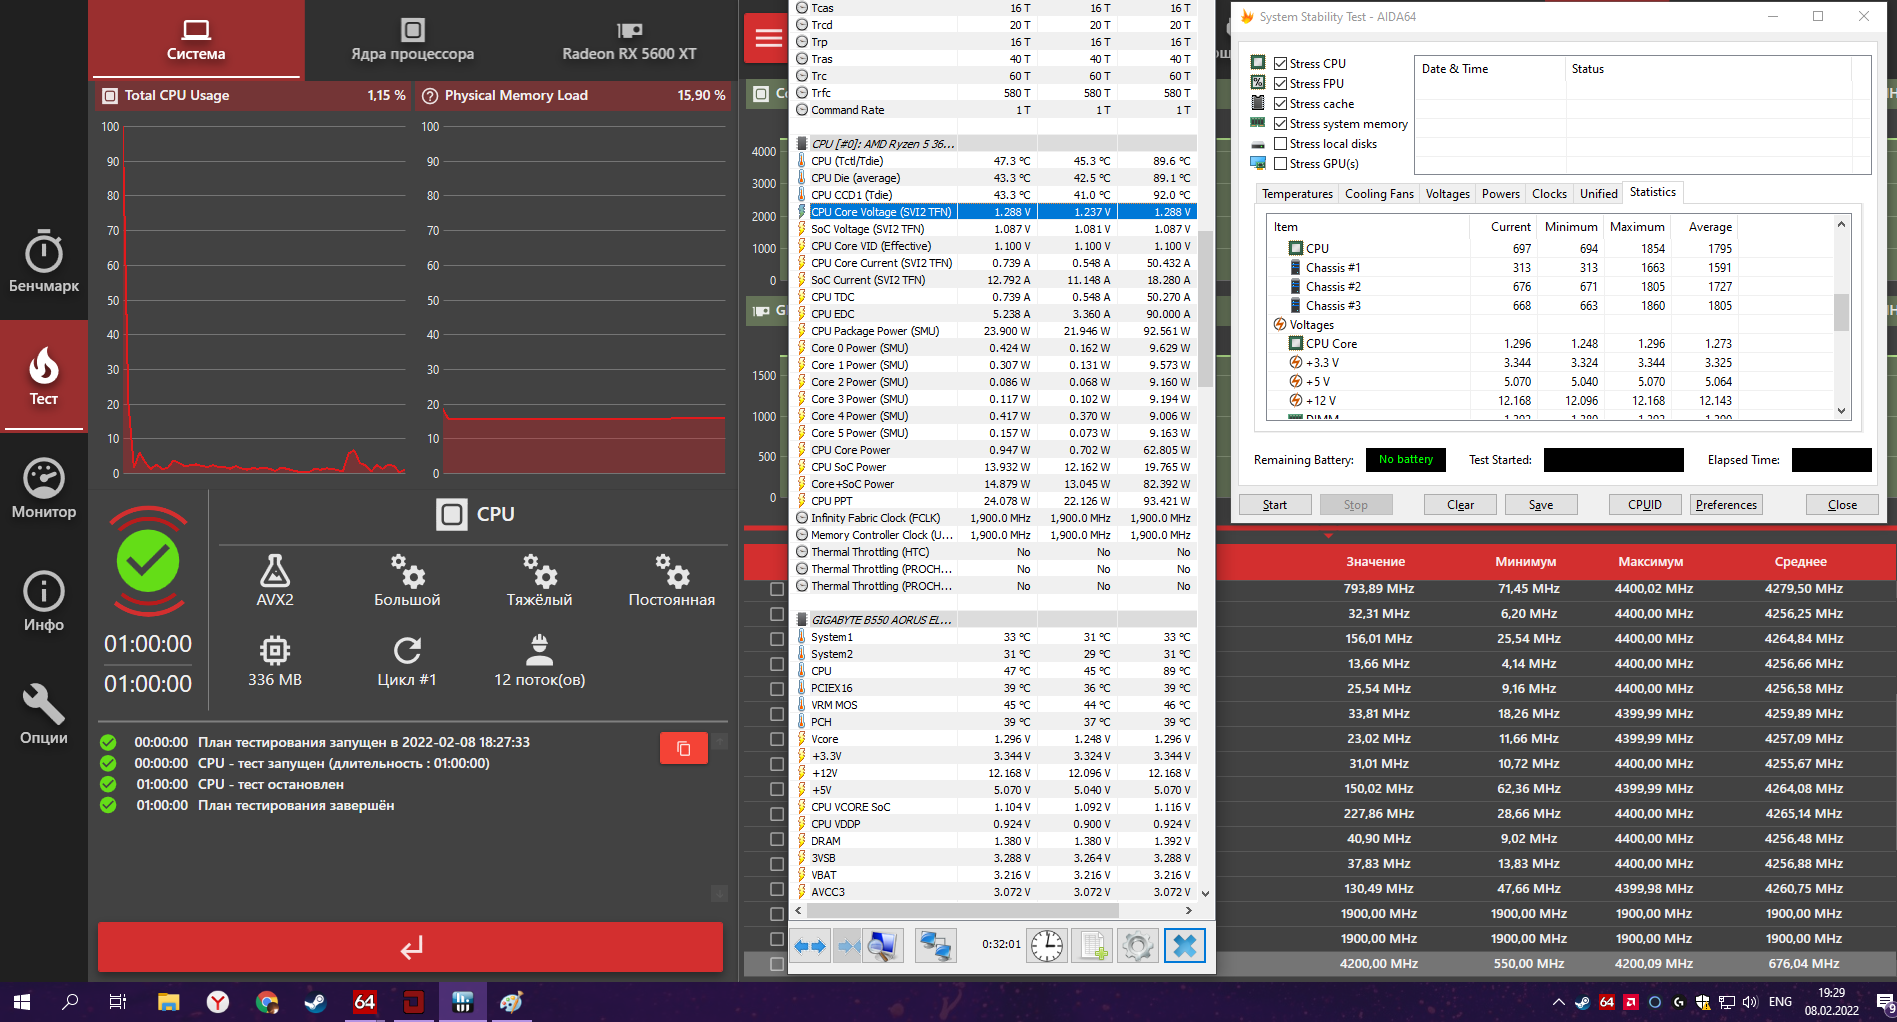Choose the Тяжёлый mode option

coord(539,580)
